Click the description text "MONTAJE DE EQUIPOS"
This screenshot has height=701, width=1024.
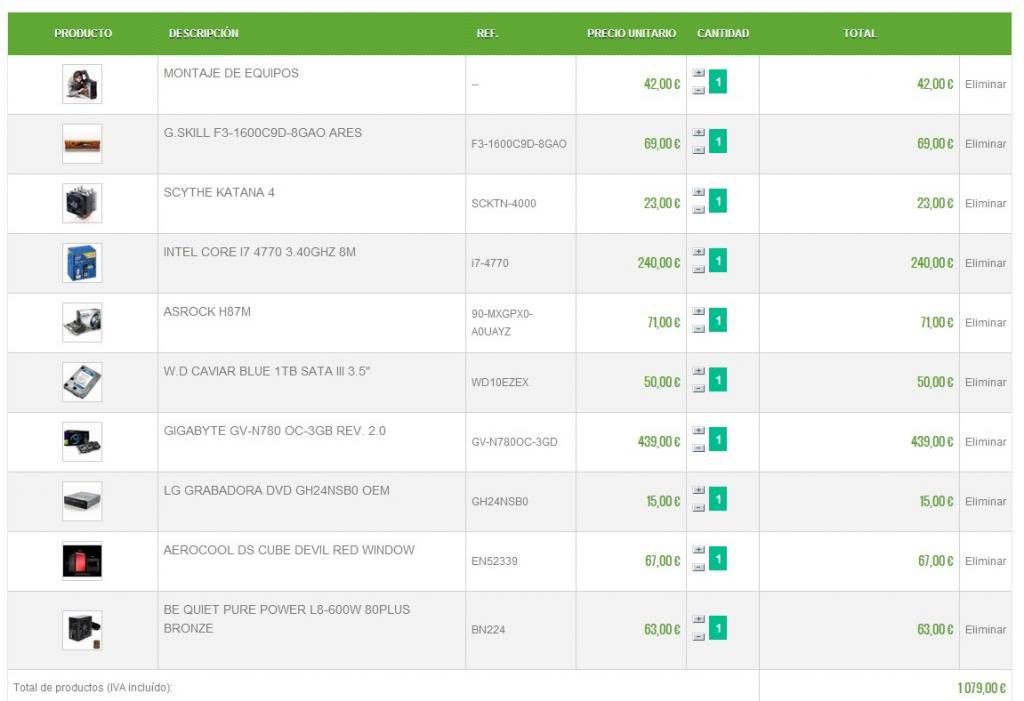coord(231,73)
